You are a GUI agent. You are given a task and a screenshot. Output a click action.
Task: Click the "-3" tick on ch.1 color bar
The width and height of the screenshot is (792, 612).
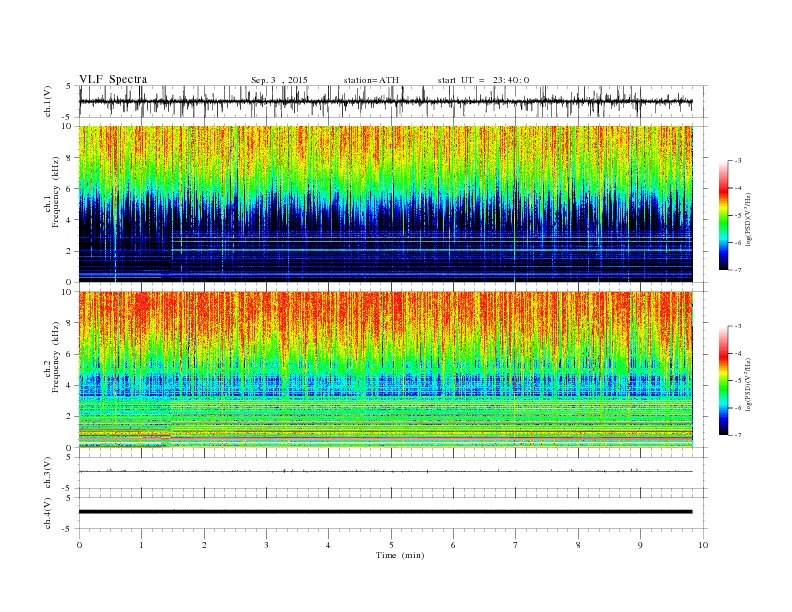(x=737, y=161)
